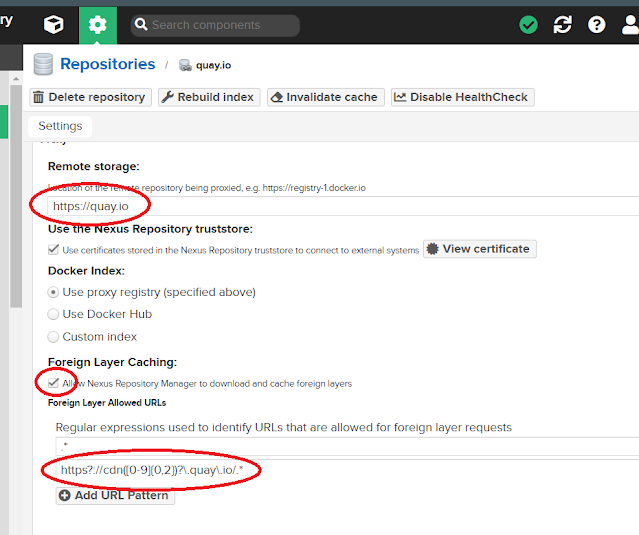Select 'Use proxy registry' radio option
Screen dimensions: 639x535
(54, 292)
